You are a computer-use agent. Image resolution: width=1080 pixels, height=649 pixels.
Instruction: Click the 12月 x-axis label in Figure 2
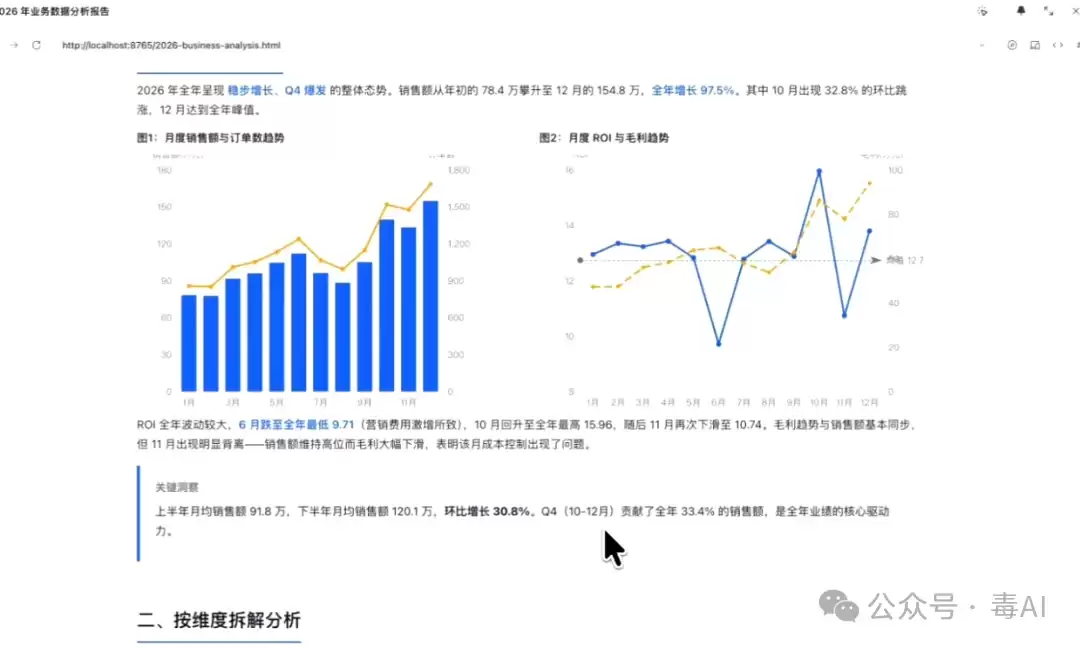point(869,402)
